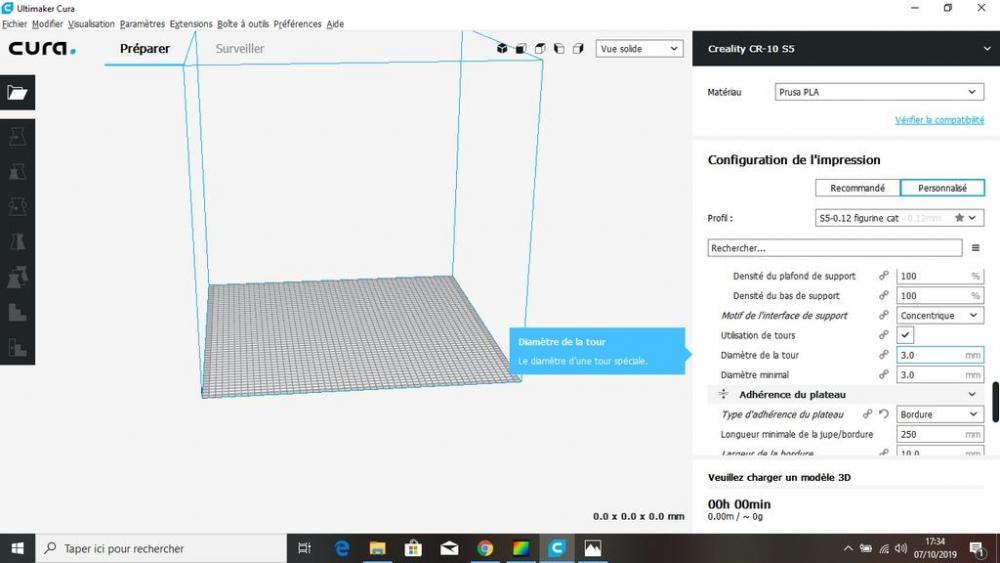This screenshot has height=563, width=1000.
Task: Select the Mirror tool in sidebar
Action: pos(17,242)
